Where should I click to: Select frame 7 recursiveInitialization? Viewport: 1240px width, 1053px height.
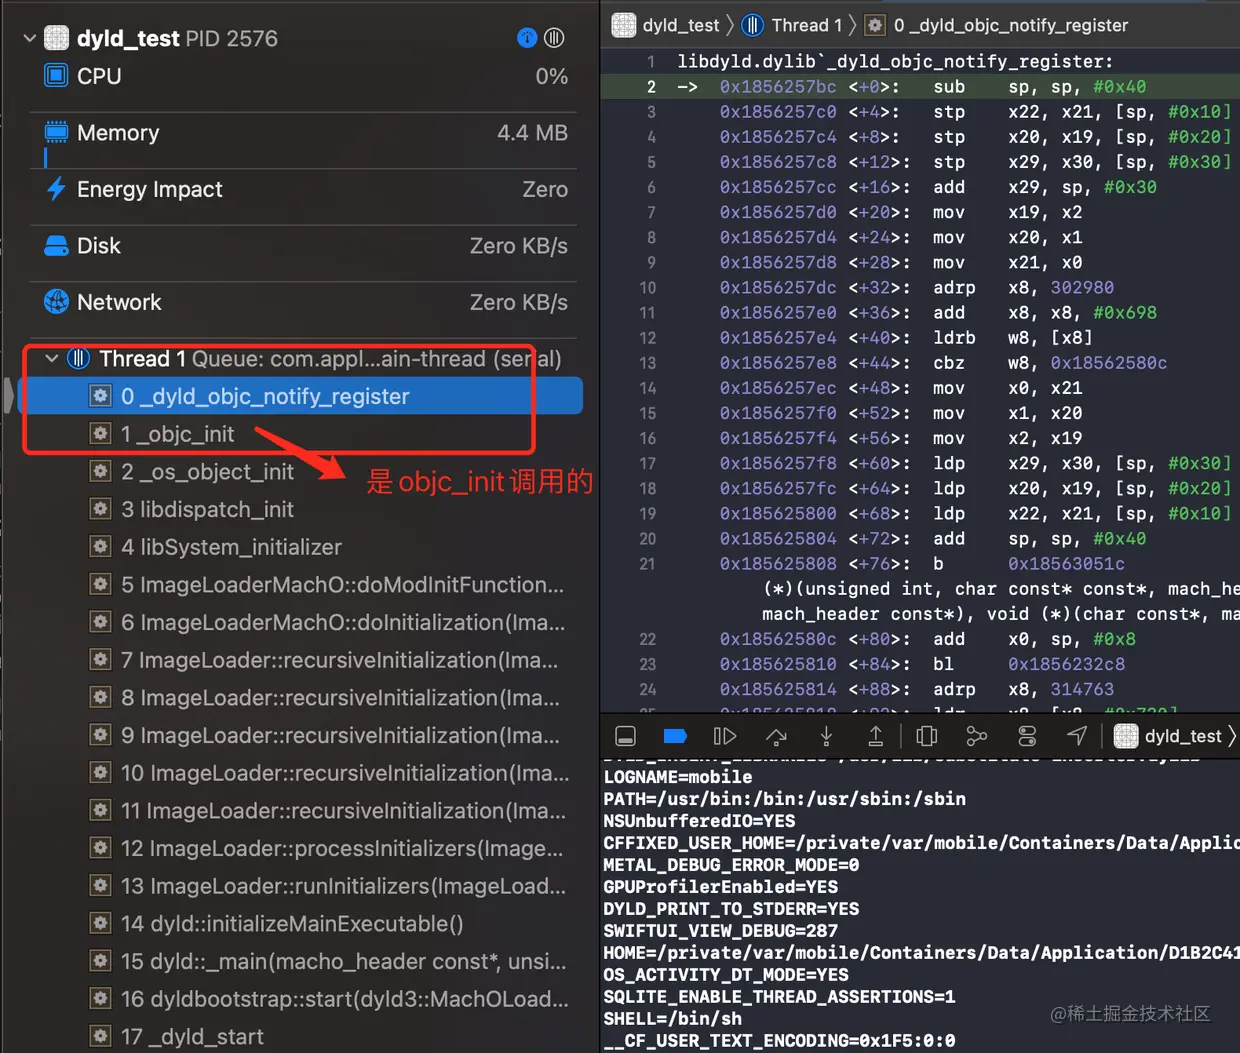click(300, 660)
